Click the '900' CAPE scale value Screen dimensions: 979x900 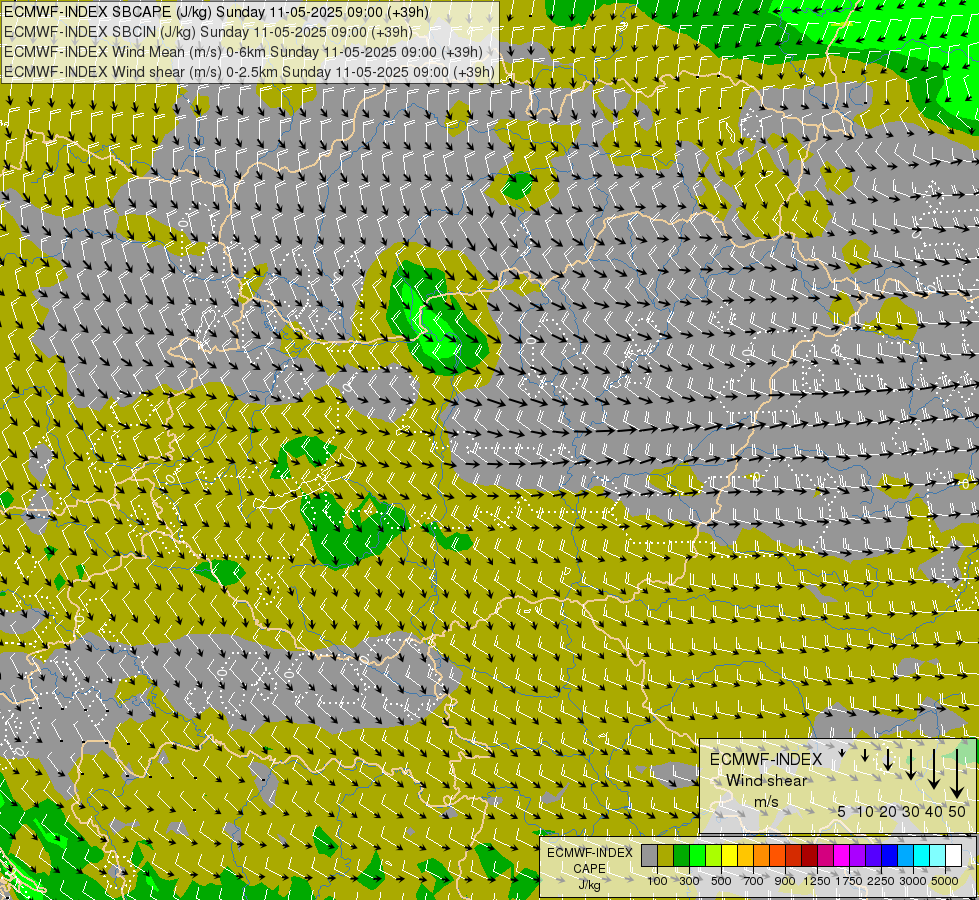pyautogui.click(x=785, y=881)
